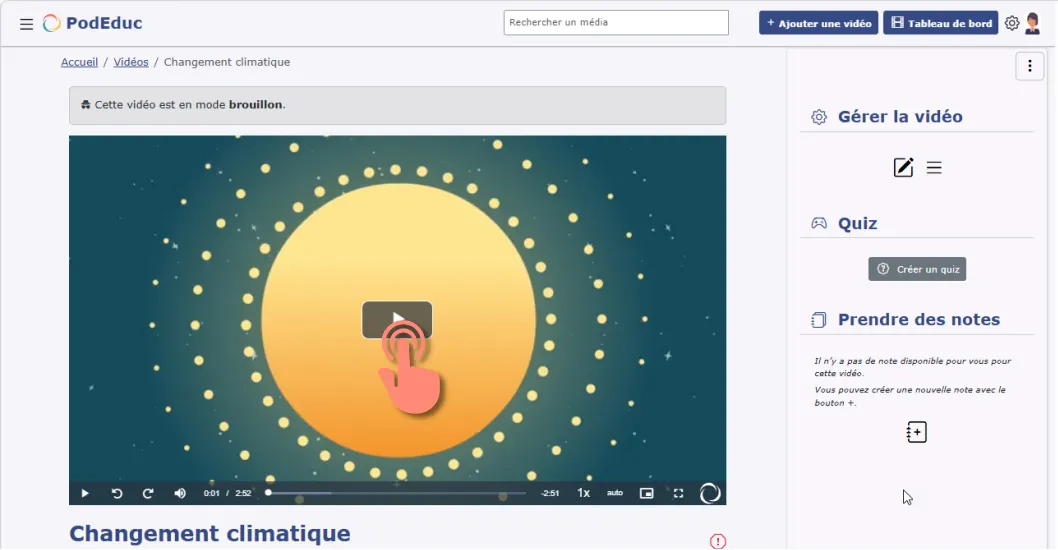Click the edit video pencil icon

903,167
